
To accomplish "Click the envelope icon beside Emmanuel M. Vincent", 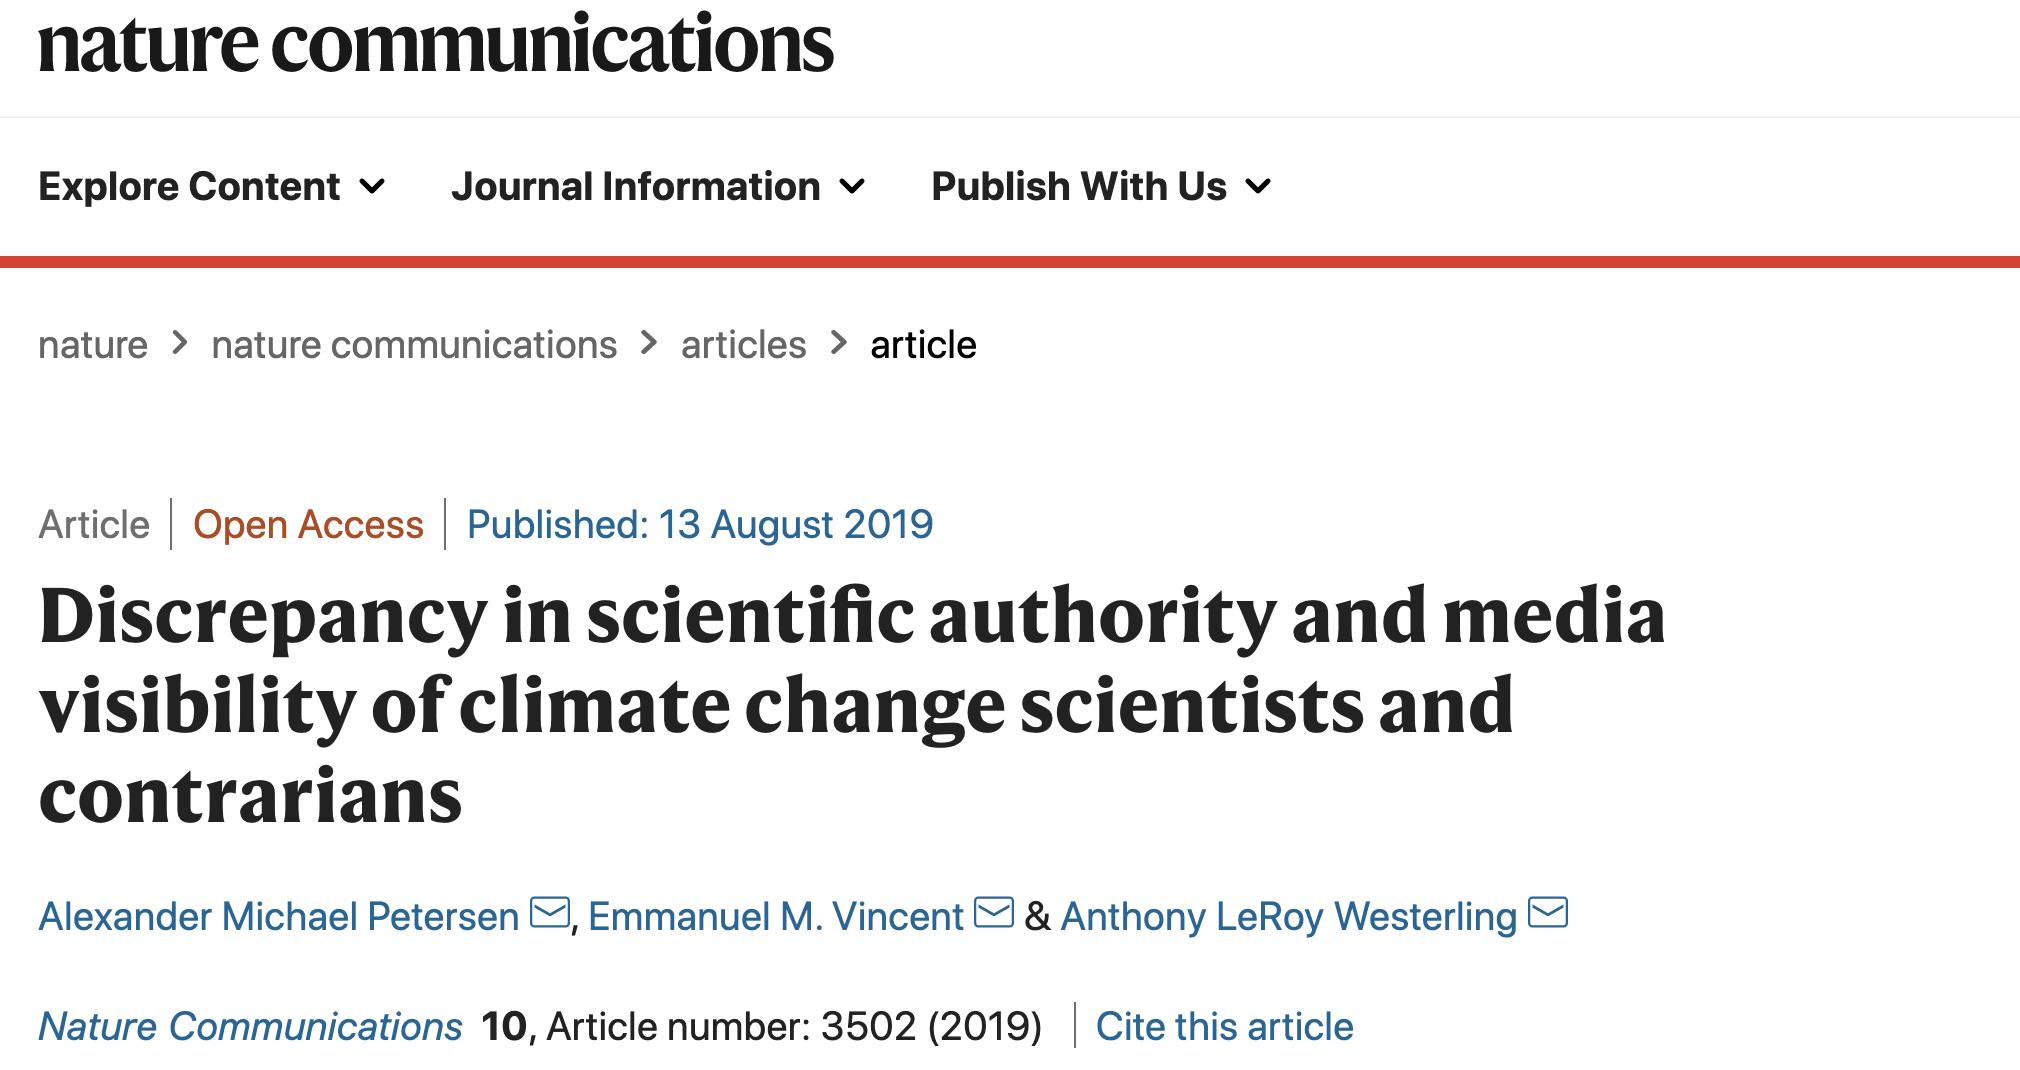I will click(x=993, y=913).
